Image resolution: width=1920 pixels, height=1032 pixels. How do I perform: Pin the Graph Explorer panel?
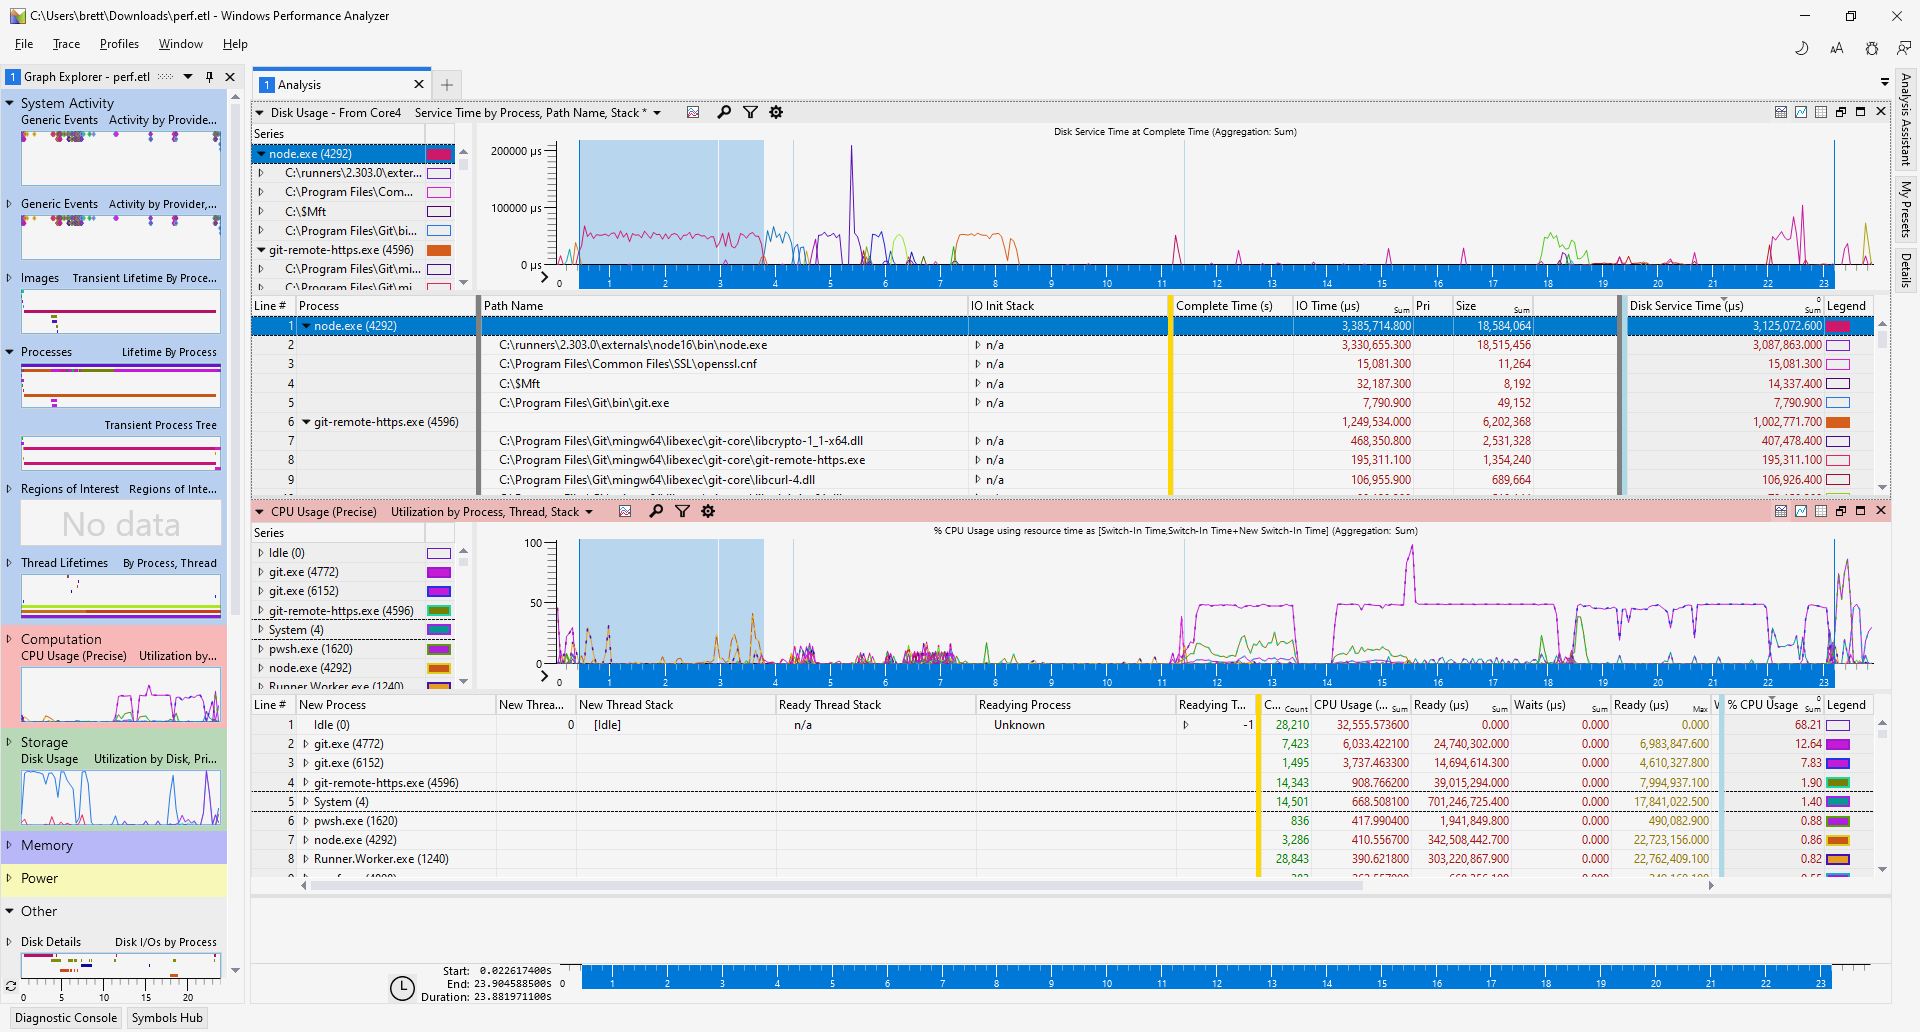[209, 77]
